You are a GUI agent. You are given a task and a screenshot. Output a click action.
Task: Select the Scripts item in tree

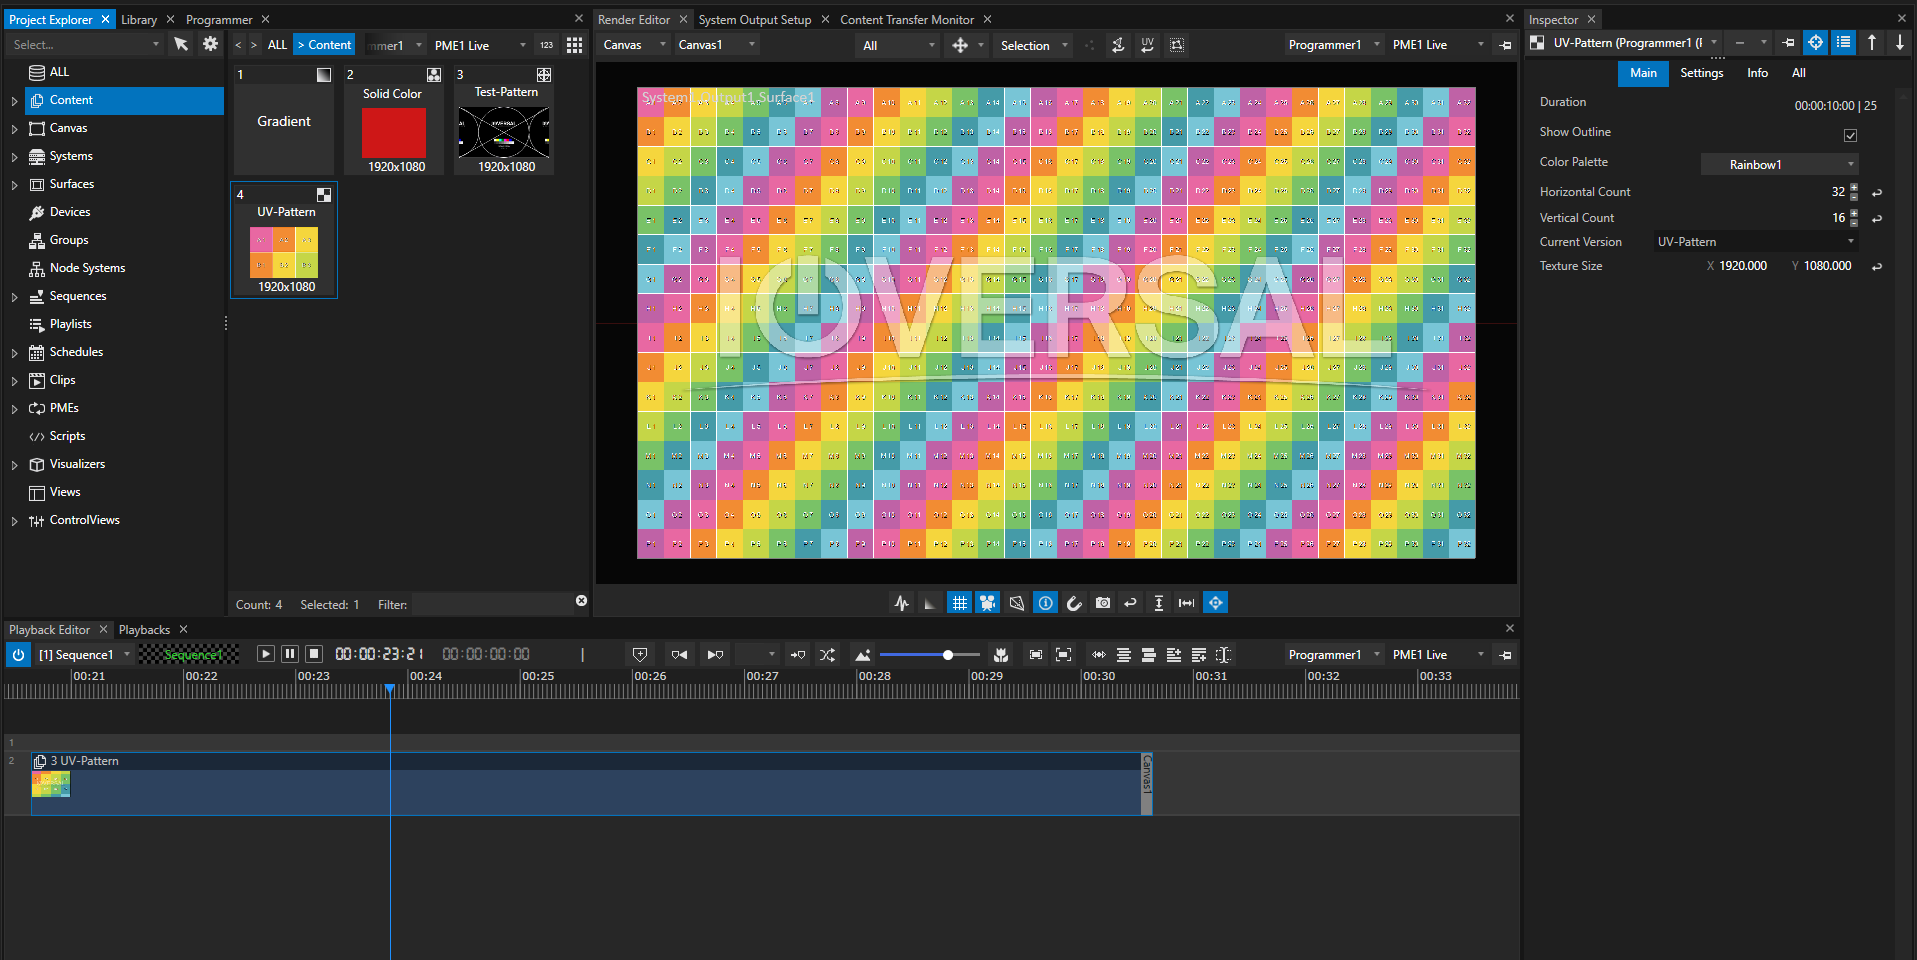coord(67,436)
